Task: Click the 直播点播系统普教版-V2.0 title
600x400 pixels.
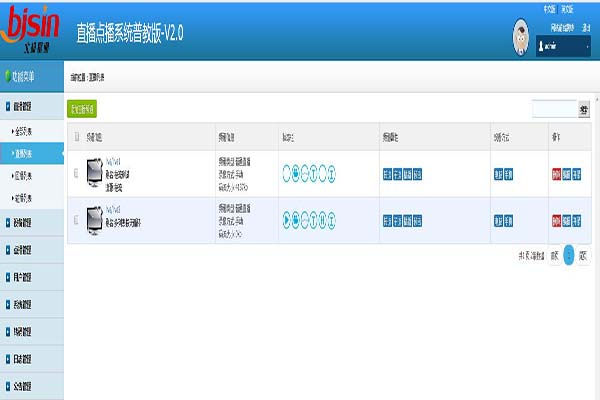Action: coord(130,33)
